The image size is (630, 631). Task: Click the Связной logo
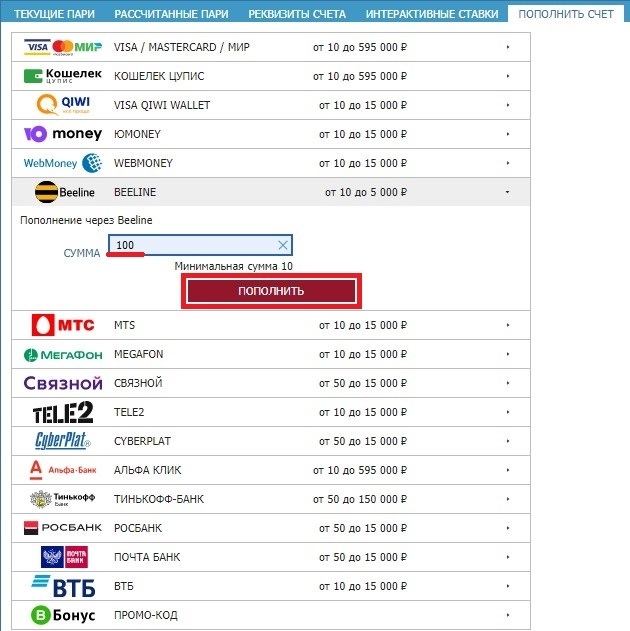tap(63, 383)
